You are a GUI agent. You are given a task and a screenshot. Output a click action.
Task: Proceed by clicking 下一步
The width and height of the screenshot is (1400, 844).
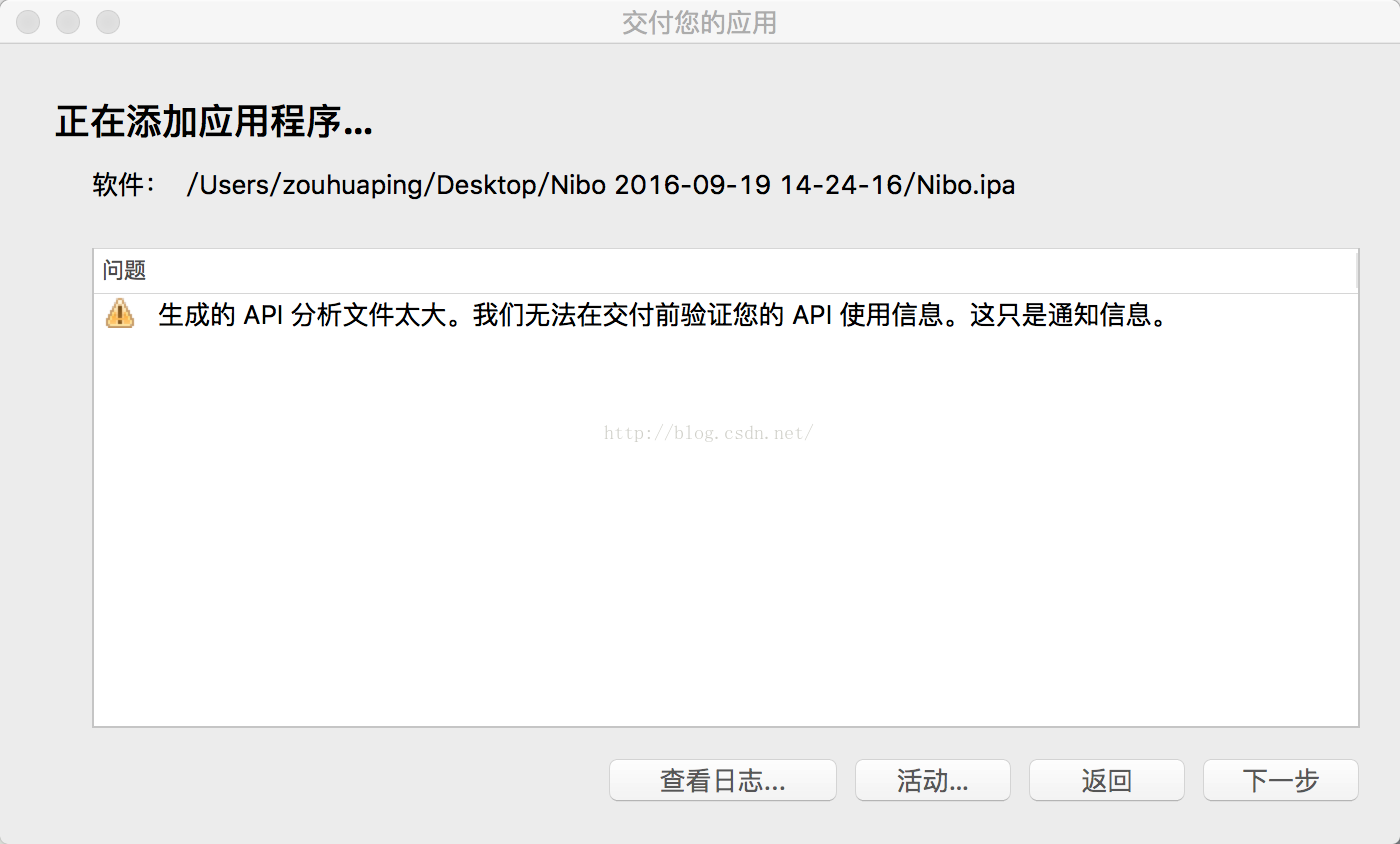coord(1280,780)
